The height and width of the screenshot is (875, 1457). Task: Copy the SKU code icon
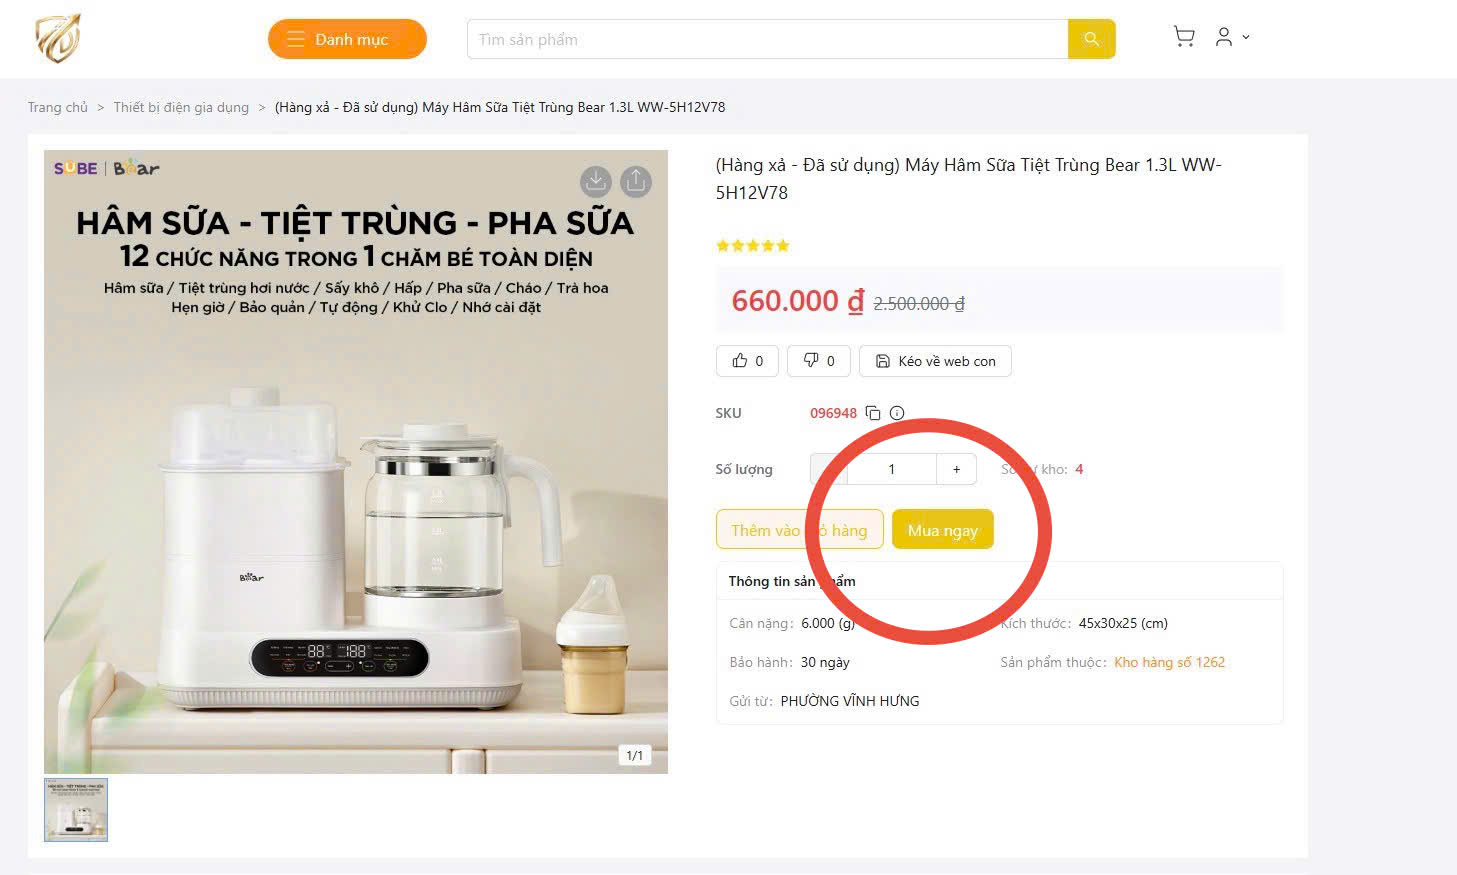tap(873, 413)
